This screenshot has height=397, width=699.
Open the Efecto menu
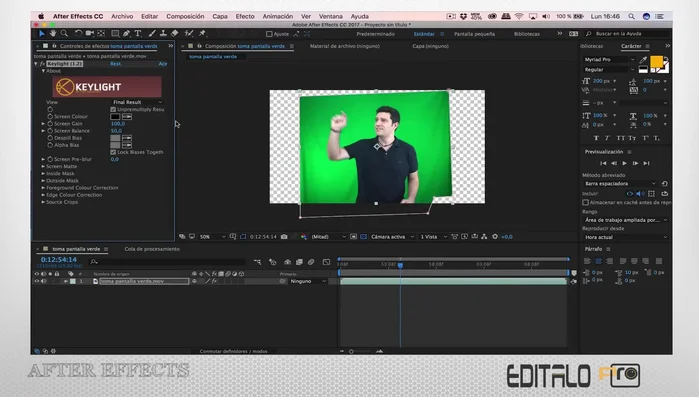click(245, 16)
